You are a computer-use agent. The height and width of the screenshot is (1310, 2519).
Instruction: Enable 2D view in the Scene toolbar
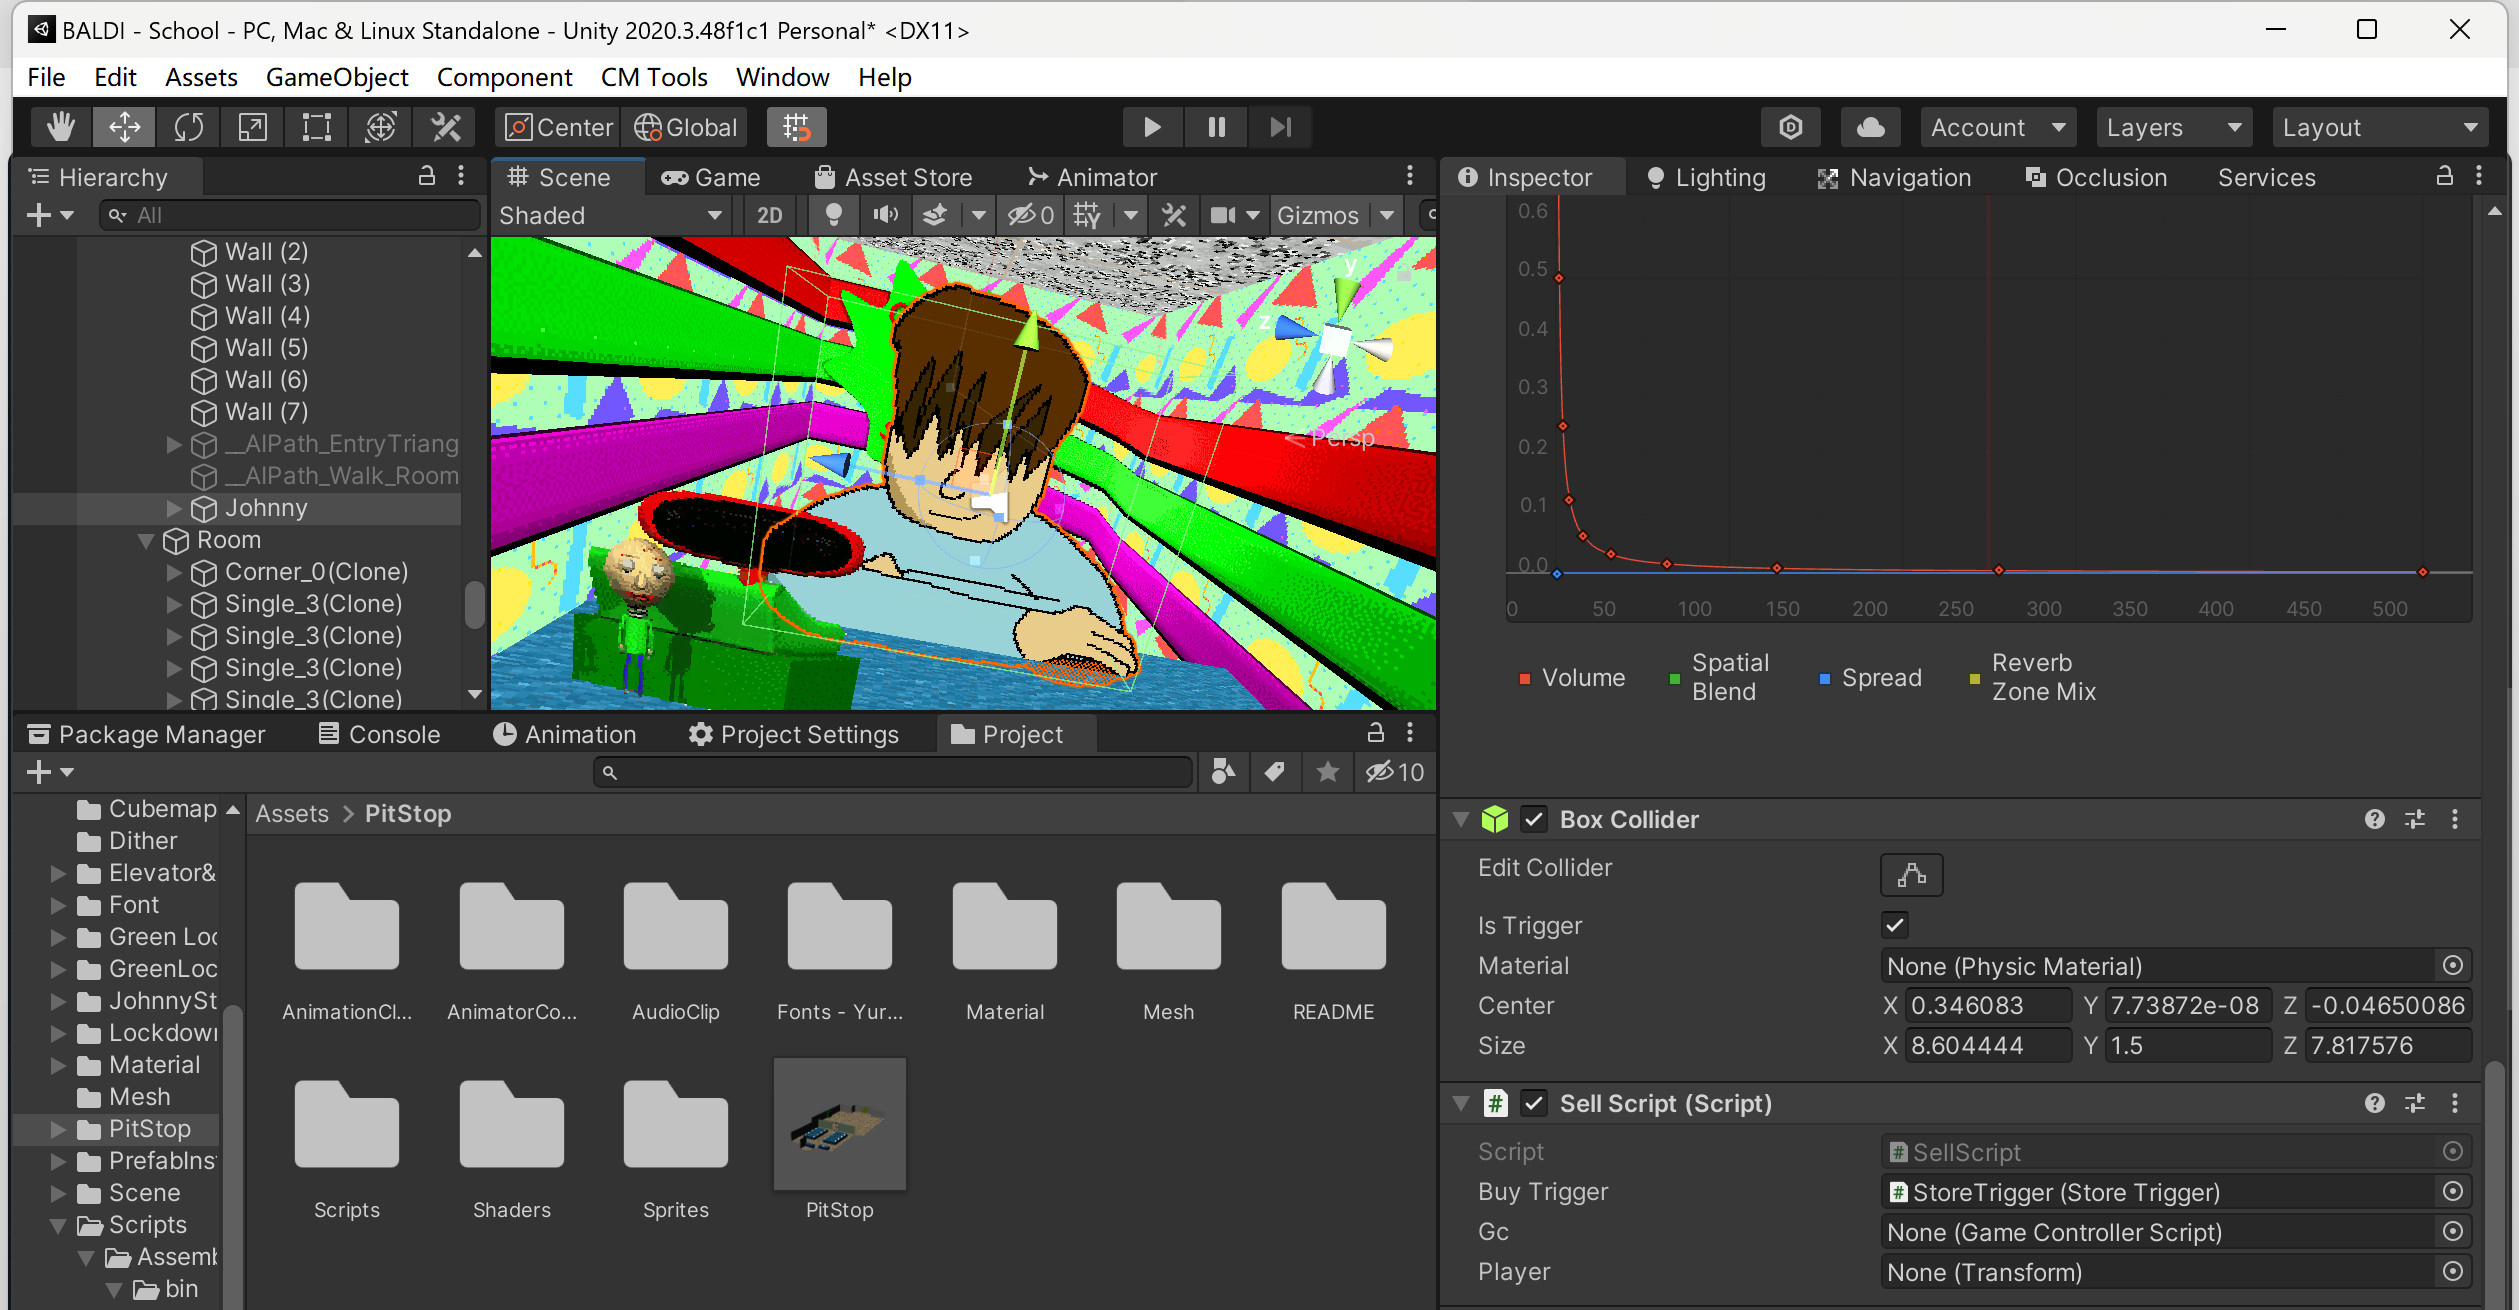click(x=768, y=215)
